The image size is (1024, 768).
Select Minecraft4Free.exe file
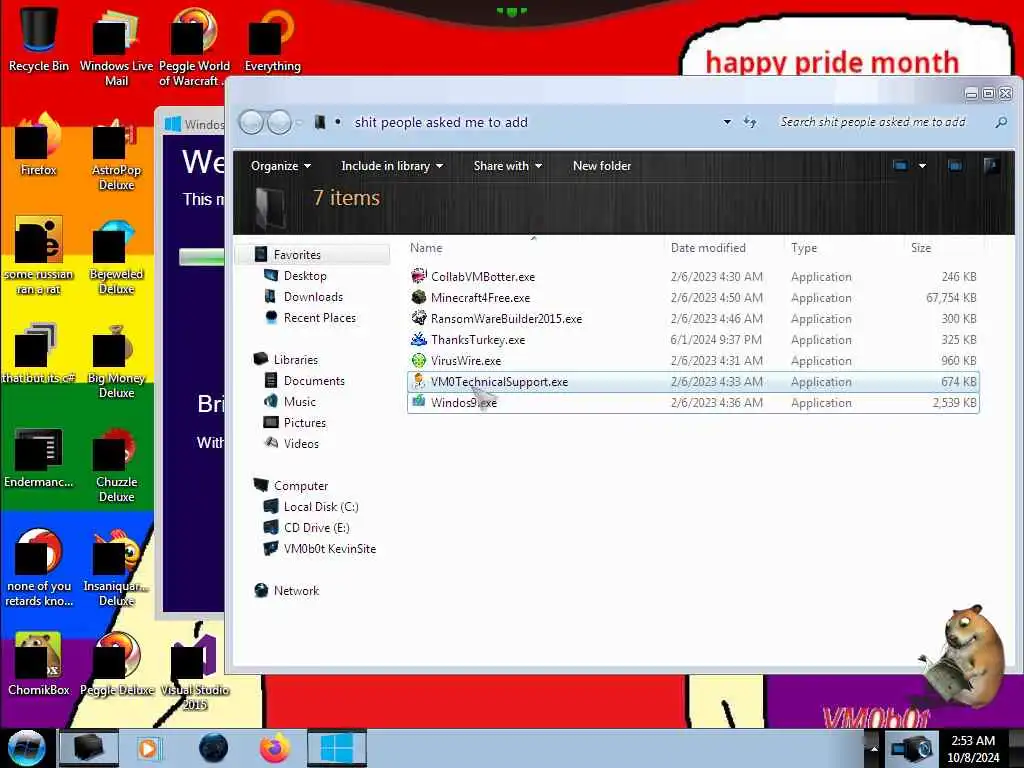(x=693, y=298)
